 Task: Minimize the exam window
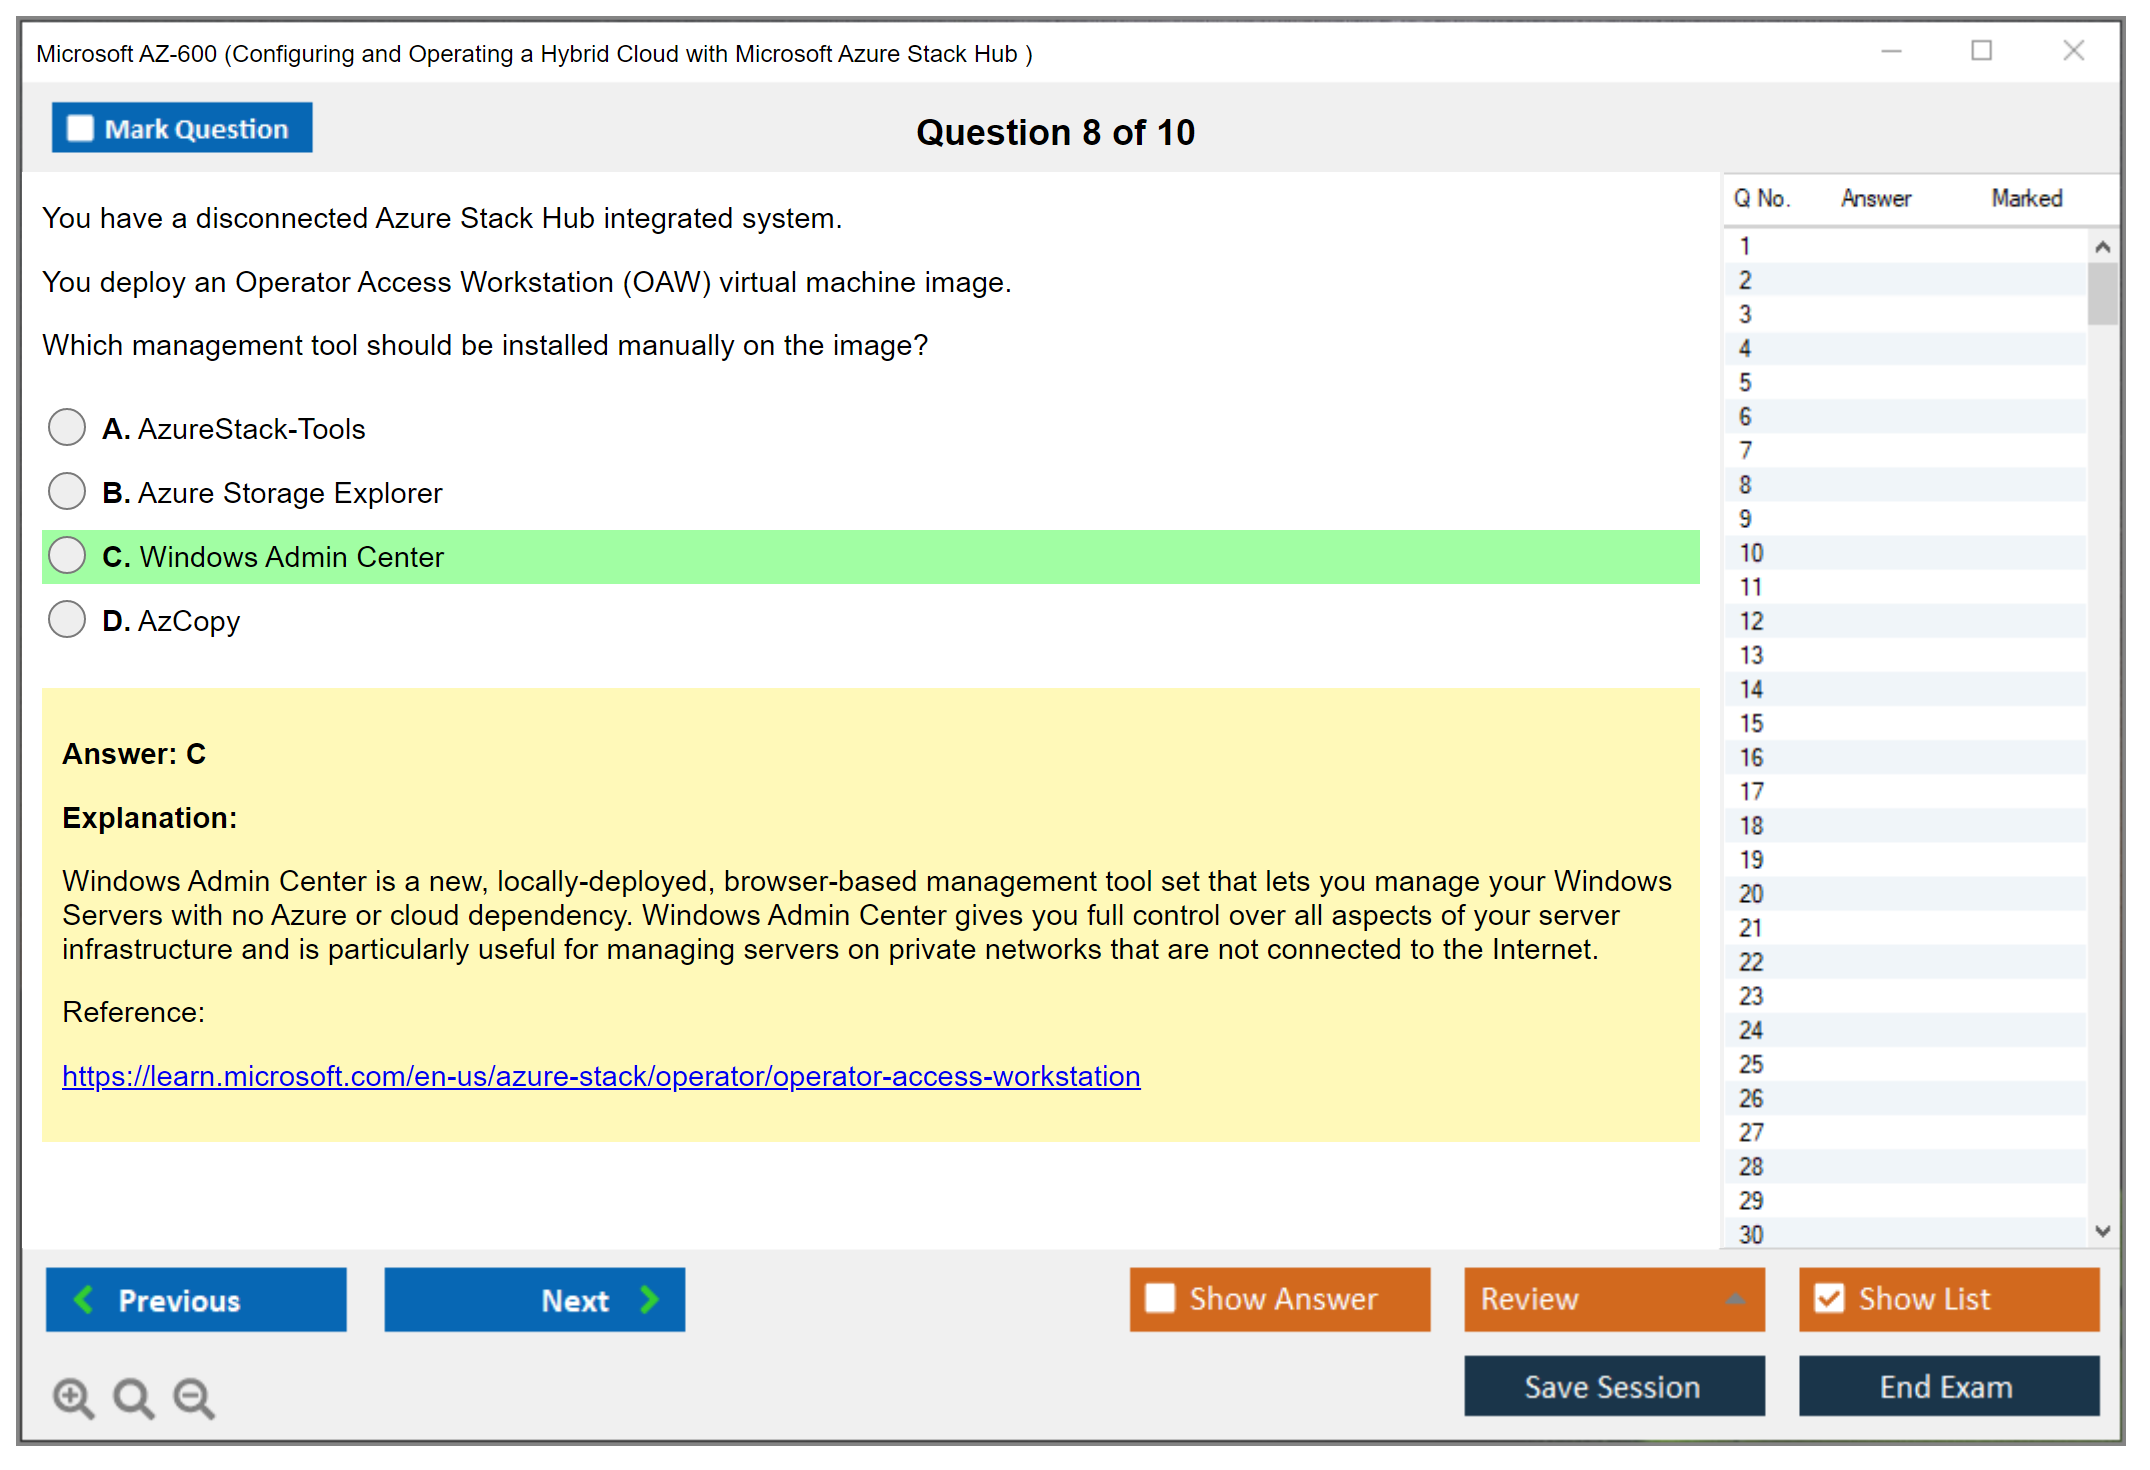coord(1891,51)
